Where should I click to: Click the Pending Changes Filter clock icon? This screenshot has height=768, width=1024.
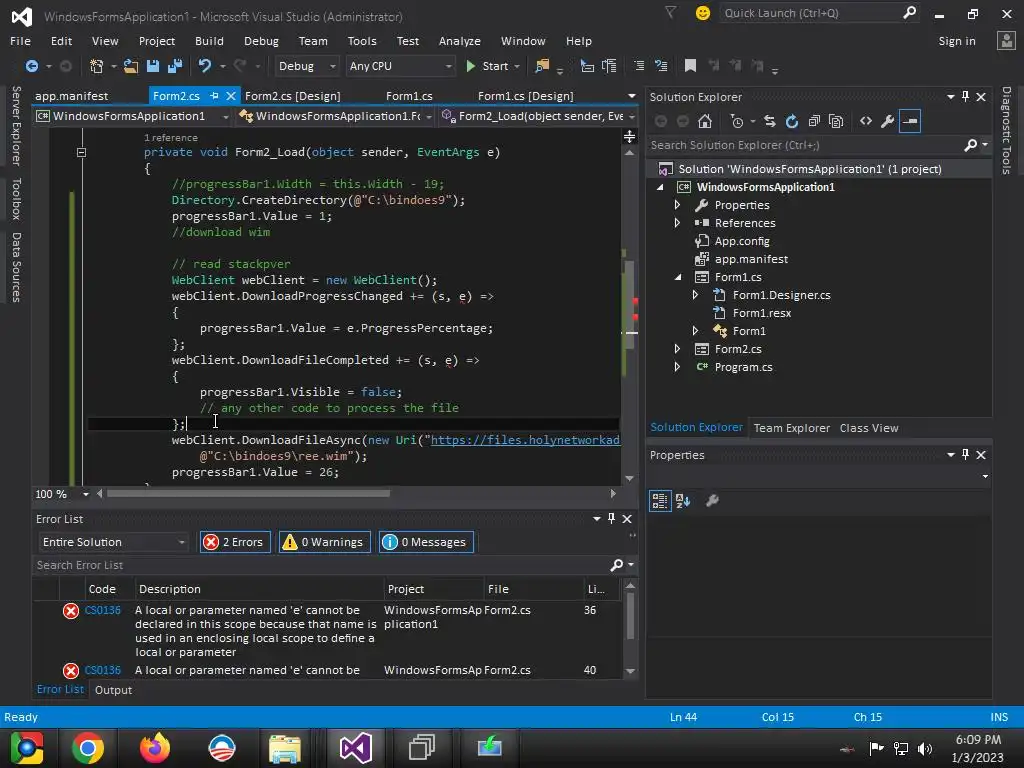(x=737, y=121)
